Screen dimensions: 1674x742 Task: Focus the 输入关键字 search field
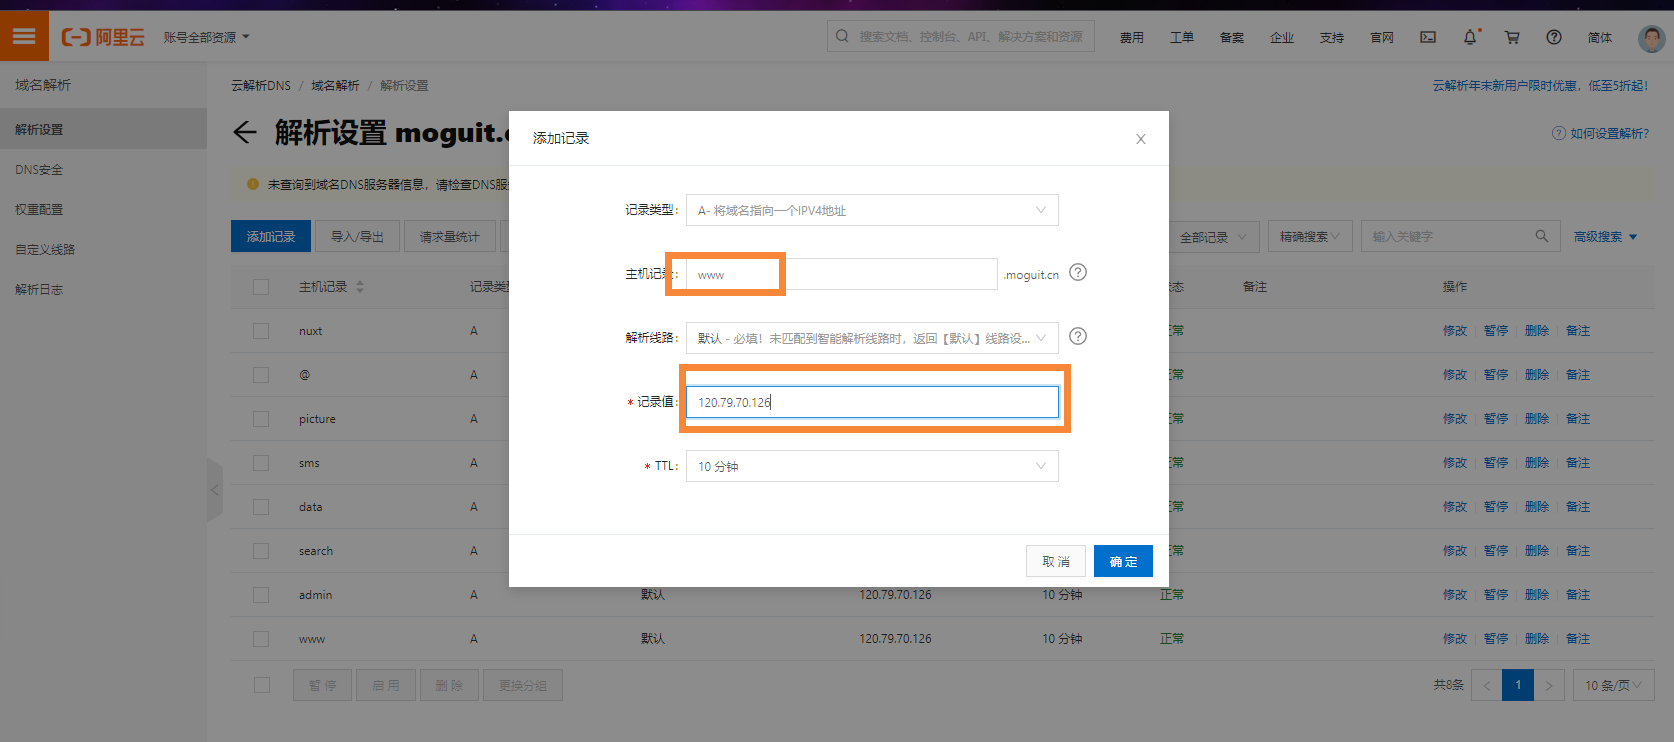point(1462,237)
